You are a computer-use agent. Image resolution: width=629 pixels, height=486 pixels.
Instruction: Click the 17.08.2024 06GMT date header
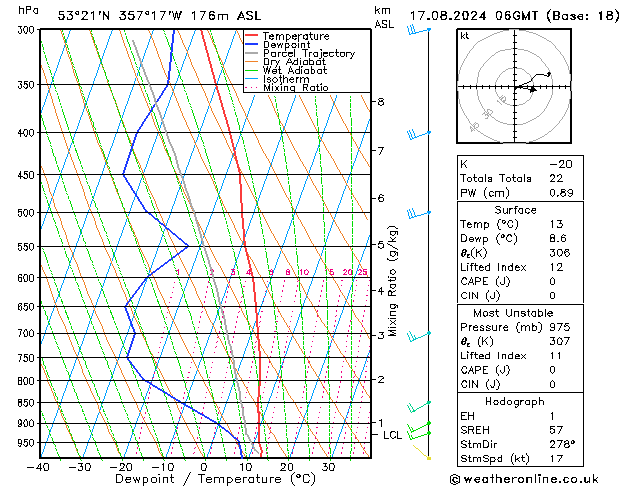473,16
